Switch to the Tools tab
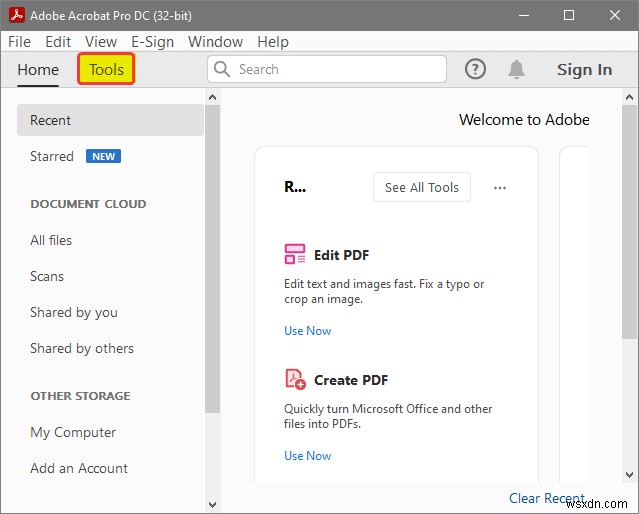 coord(106,69)
